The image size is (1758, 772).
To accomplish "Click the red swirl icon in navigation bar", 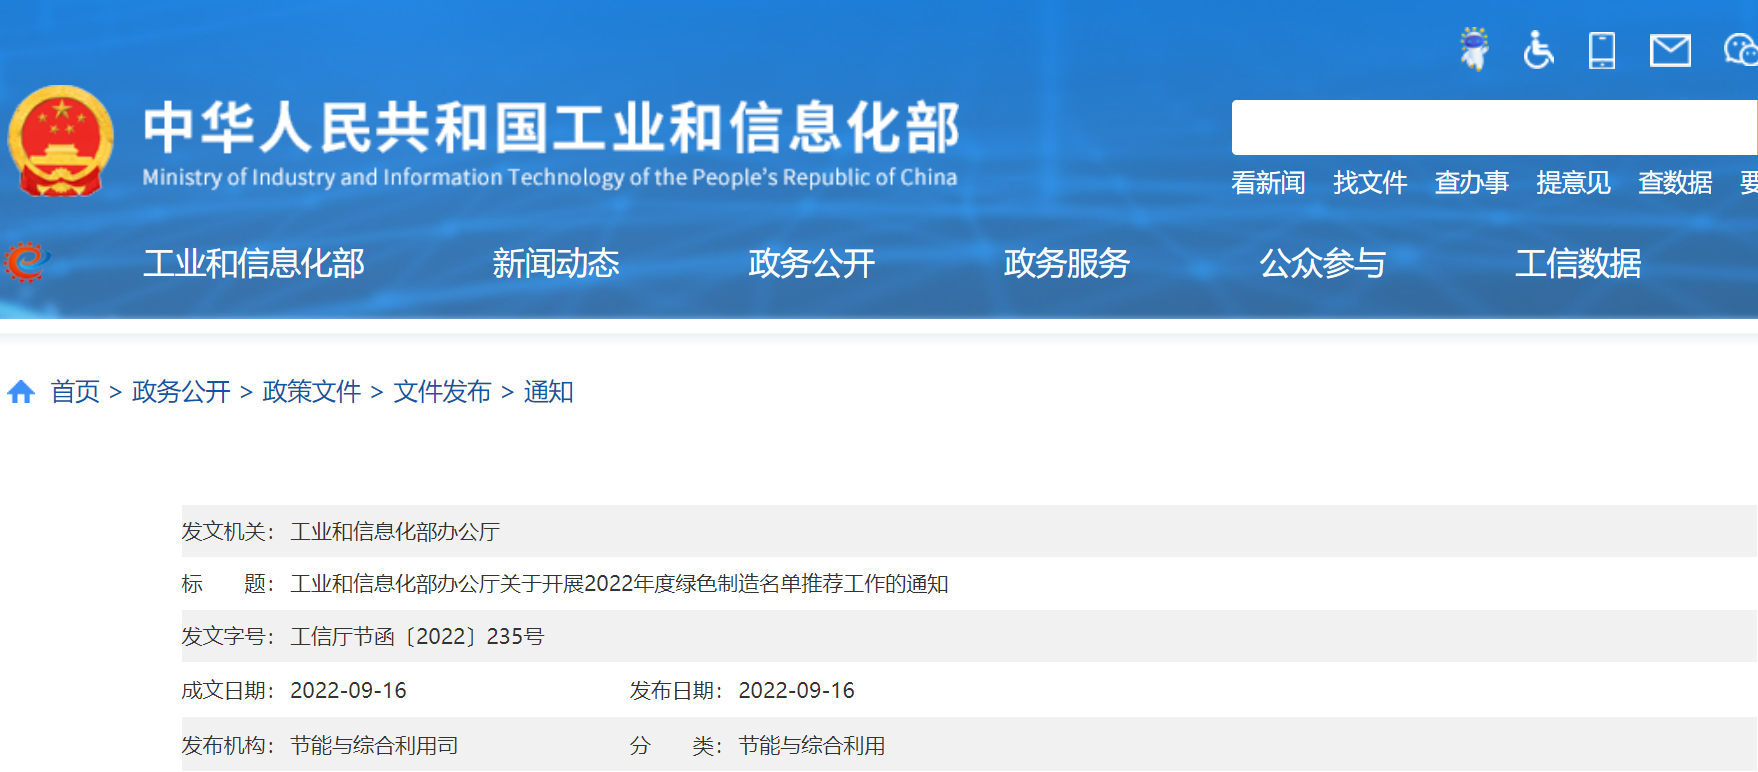I will point(26,263).
